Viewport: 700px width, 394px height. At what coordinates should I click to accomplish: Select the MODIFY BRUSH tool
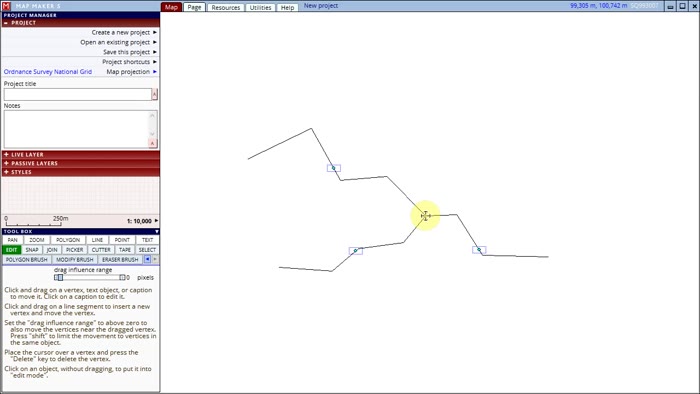click(x=75, y=260)
